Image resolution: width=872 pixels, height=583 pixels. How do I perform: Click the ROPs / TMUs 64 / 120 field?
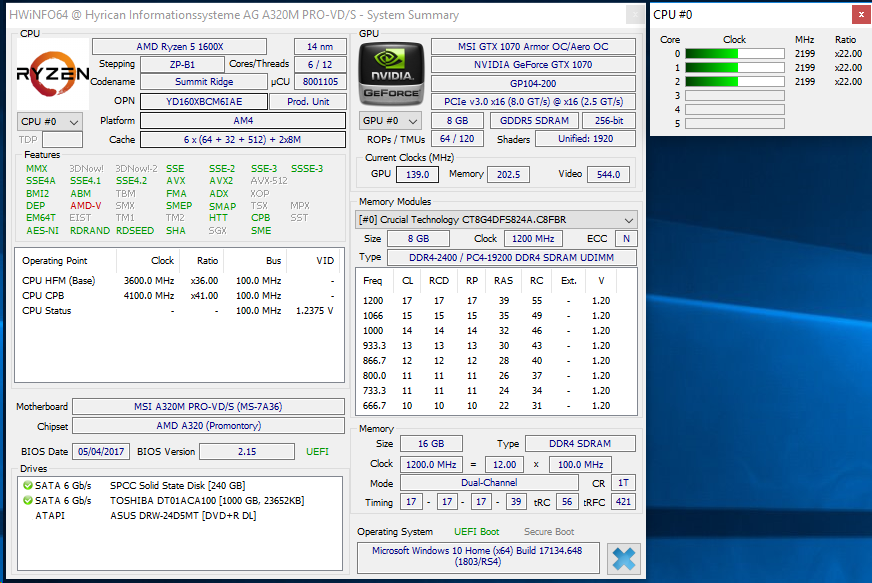click(x=457, y=139)
